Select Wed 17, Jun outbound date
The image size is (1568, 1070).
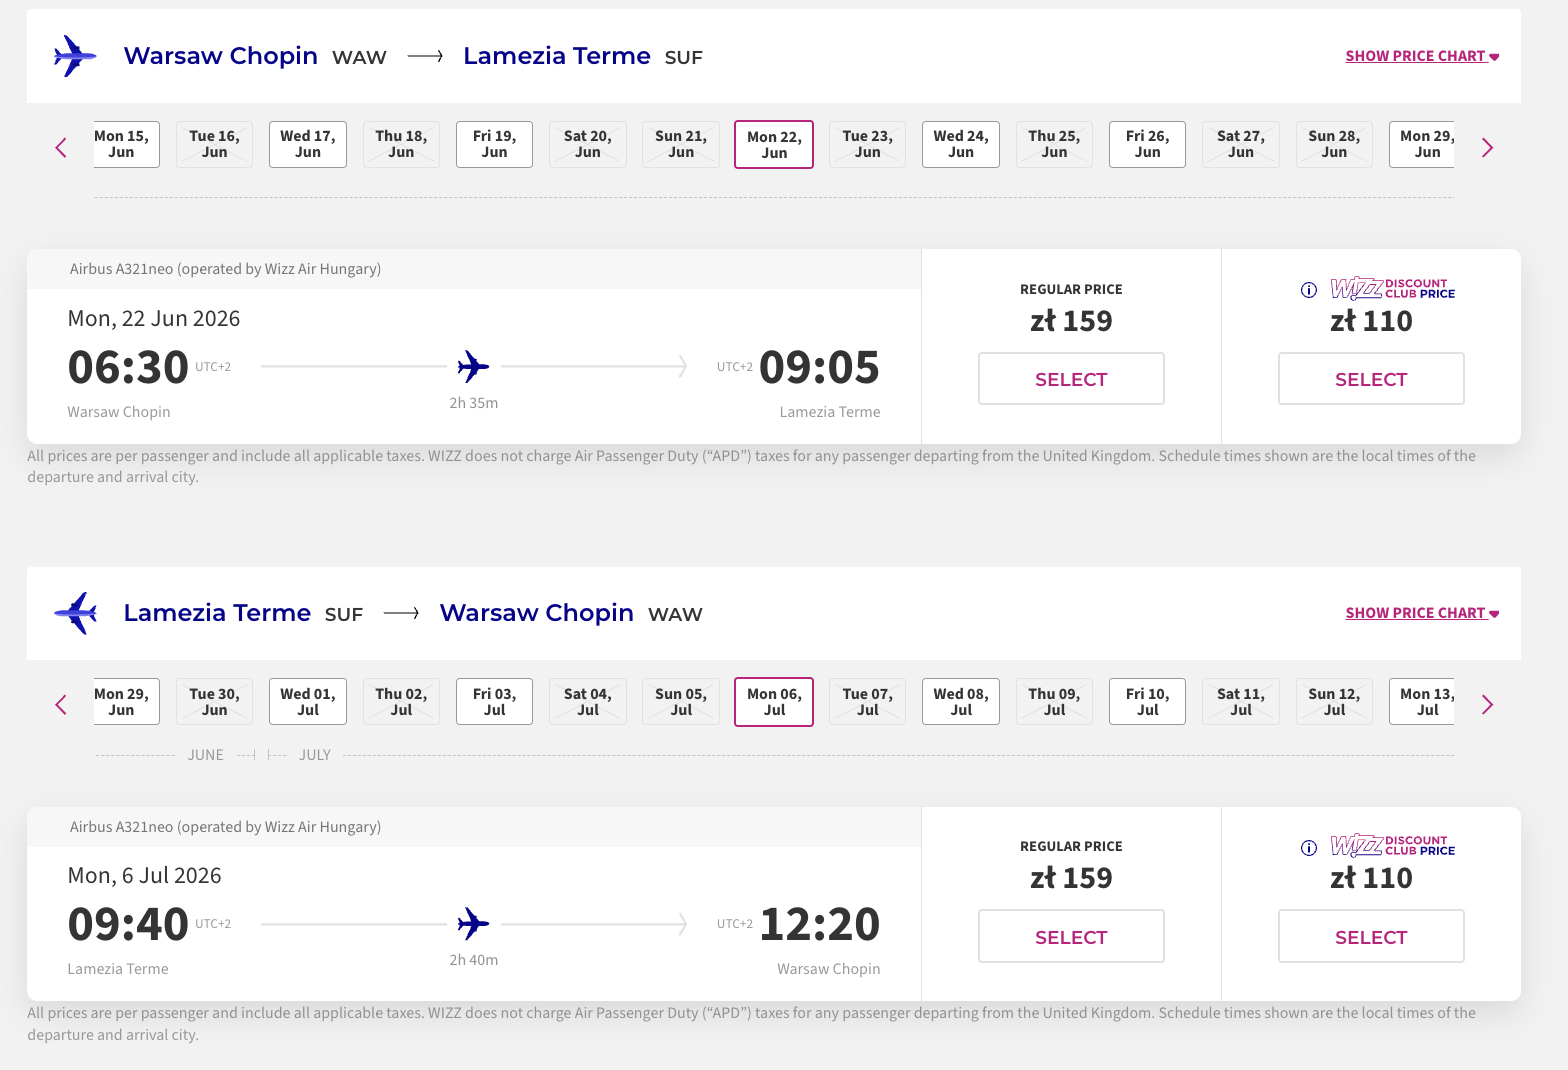[x=308, y=144]
